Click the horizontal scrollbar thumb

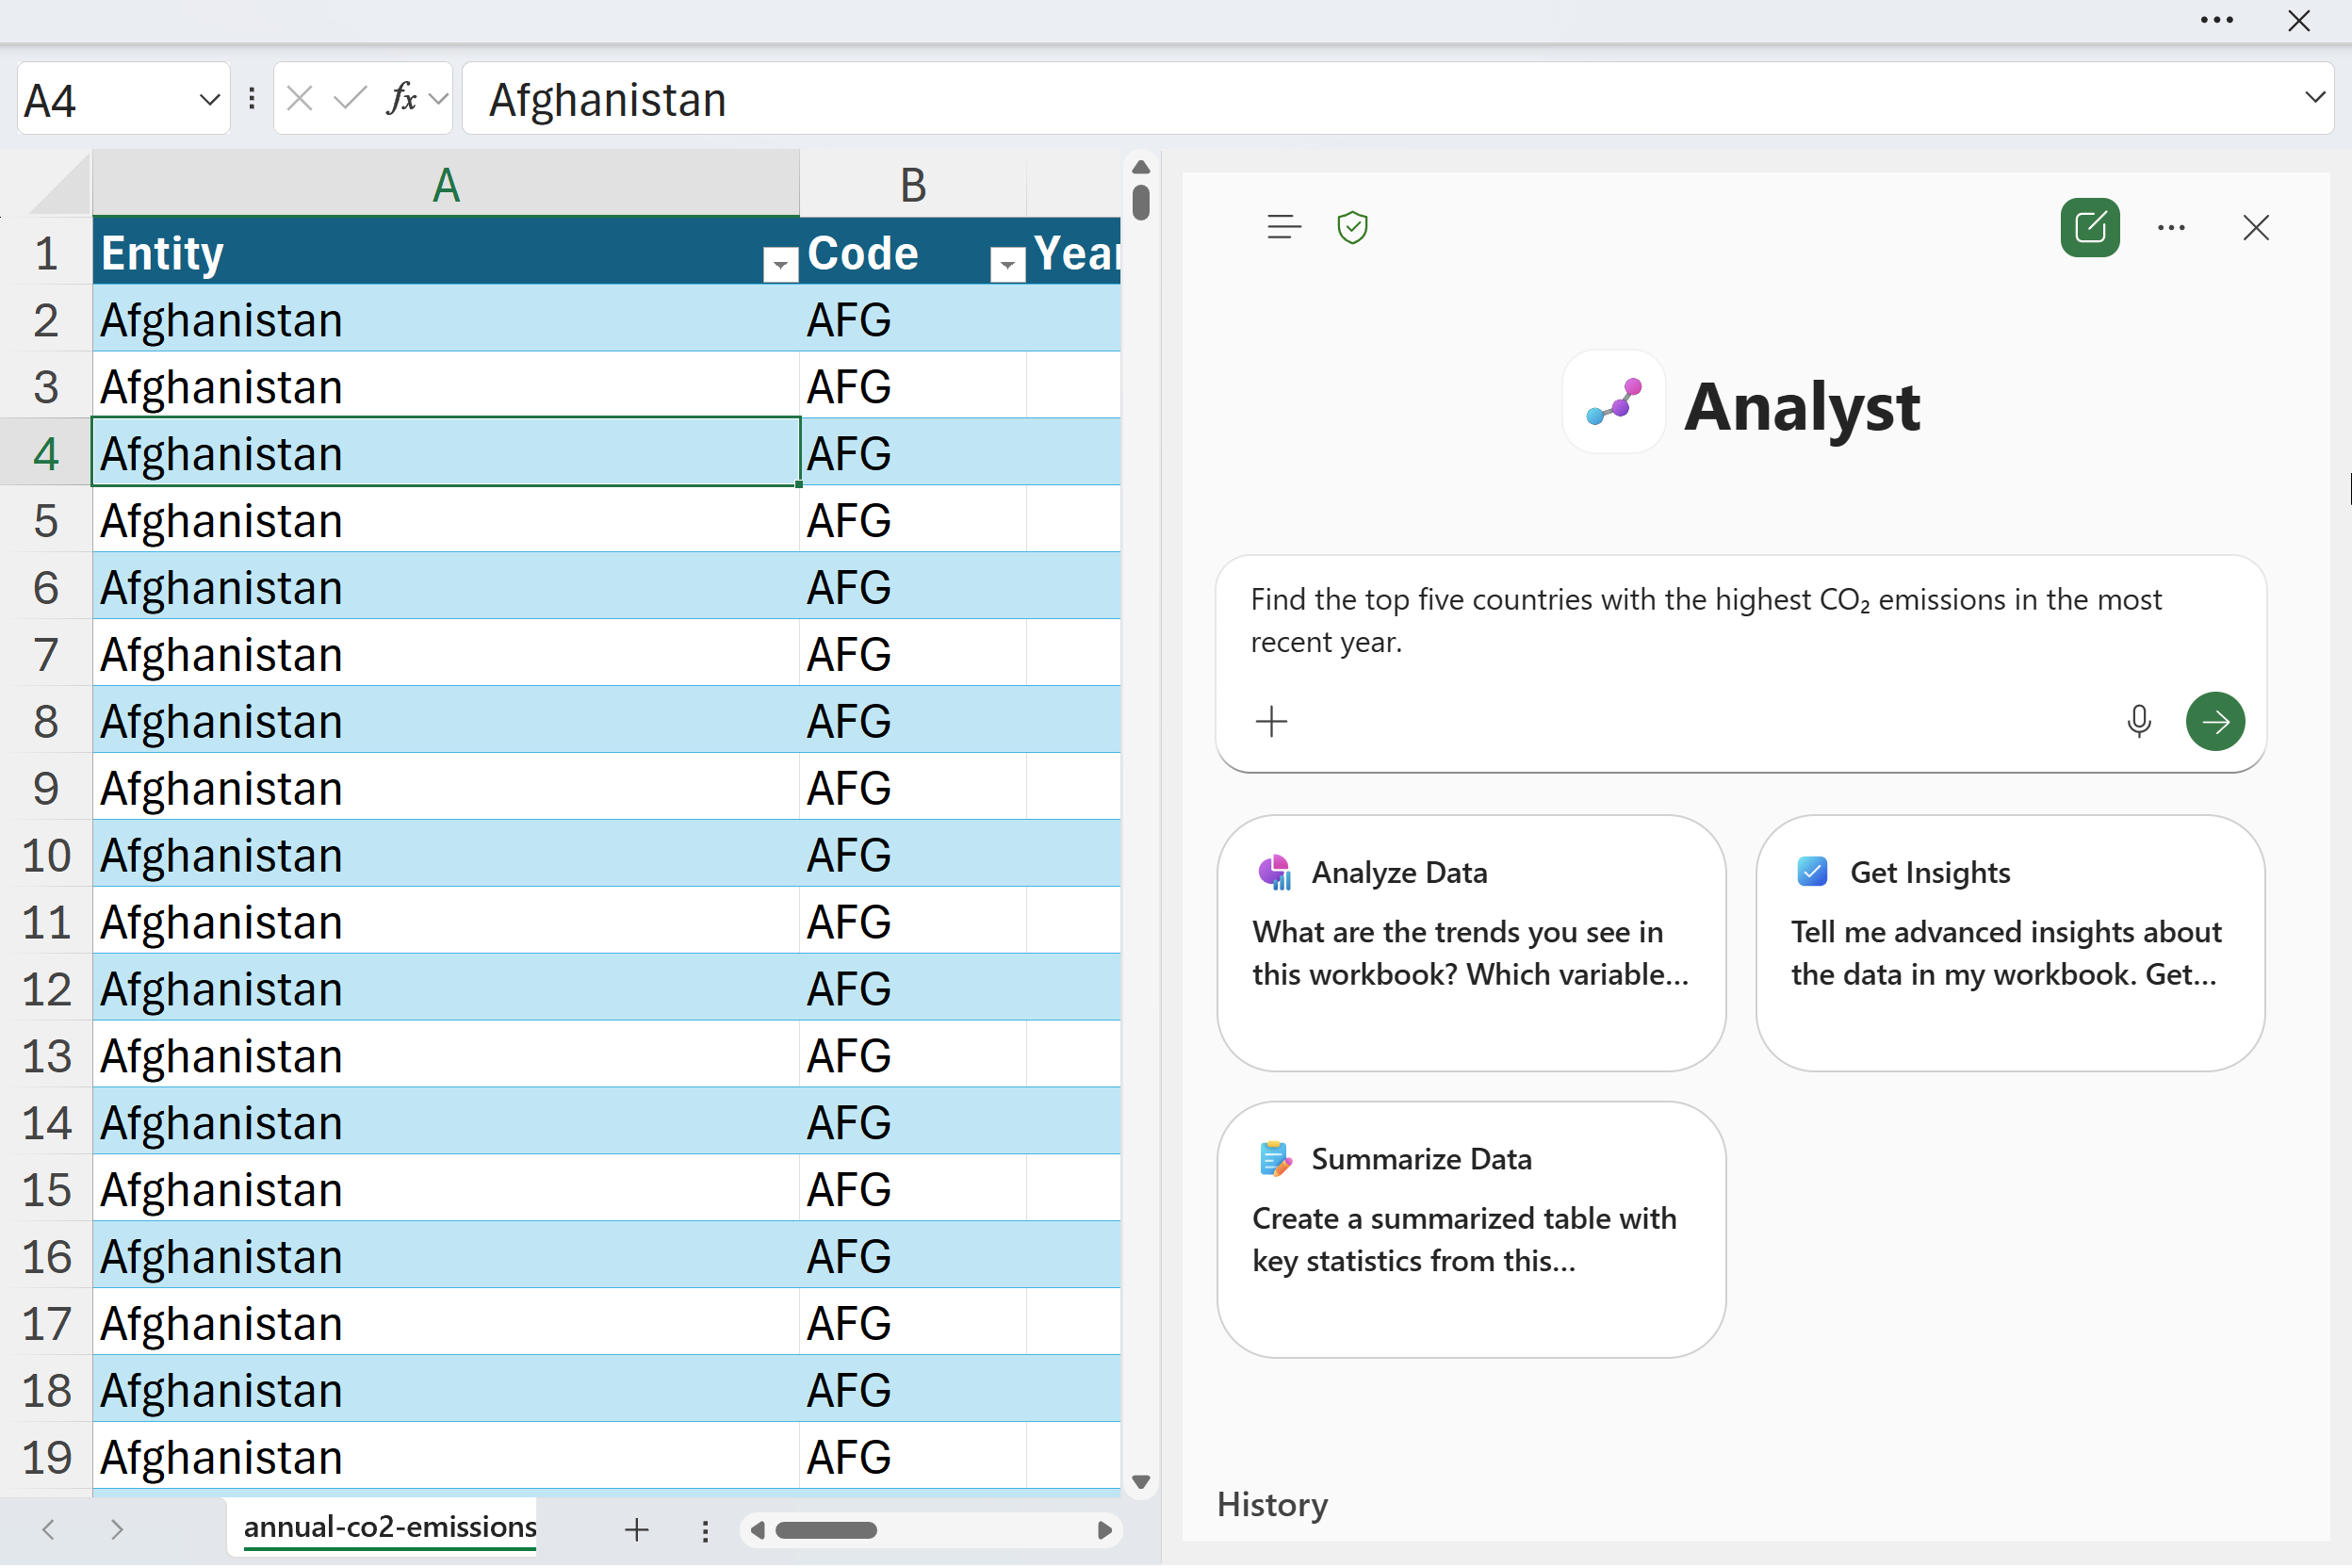(x=826, y=1530)
